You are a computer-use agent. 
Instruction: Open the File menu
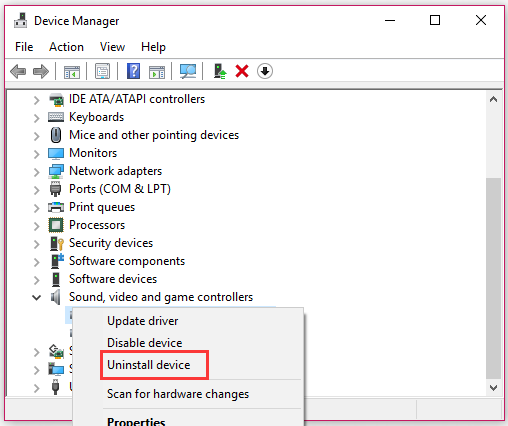click(24, 47)
